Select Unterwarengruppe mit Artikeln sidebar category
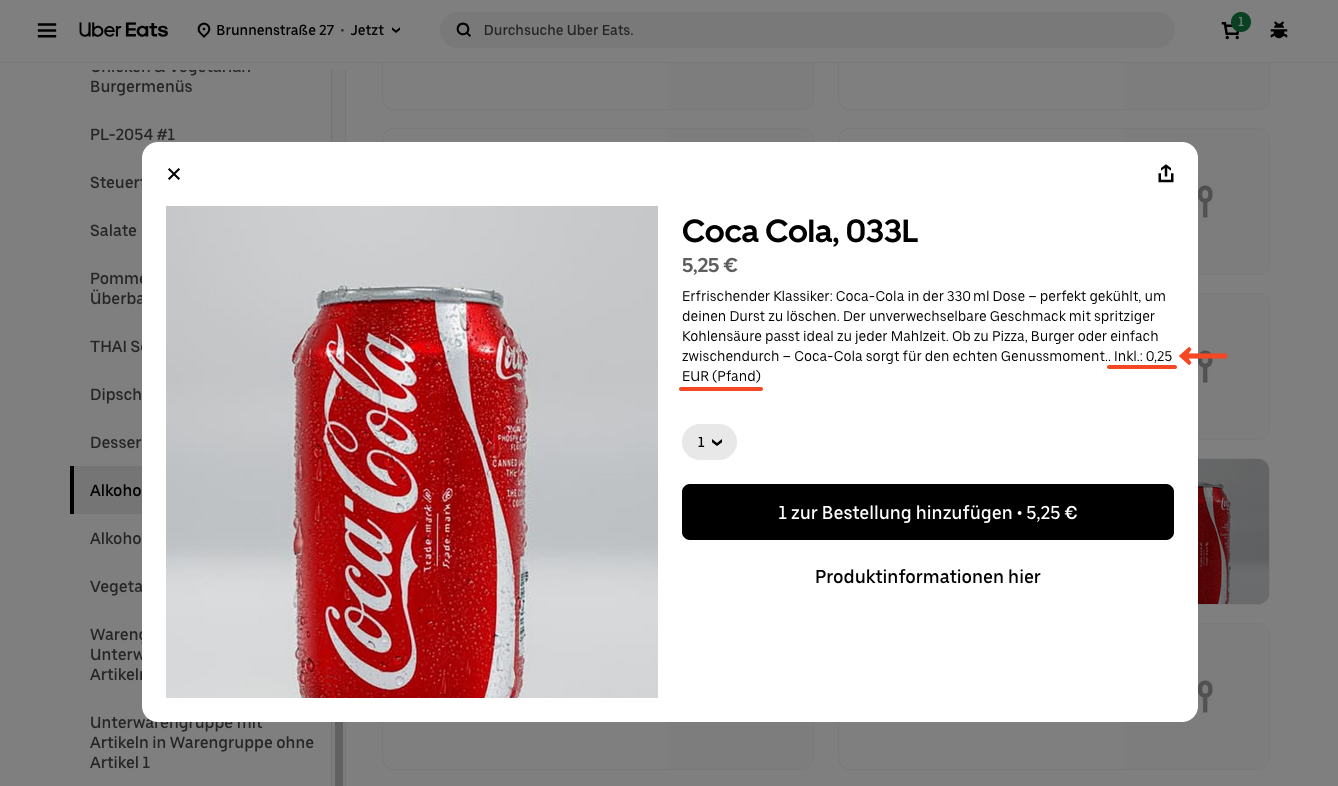Viewport: 1338px width, 786px height. [202, 742]
